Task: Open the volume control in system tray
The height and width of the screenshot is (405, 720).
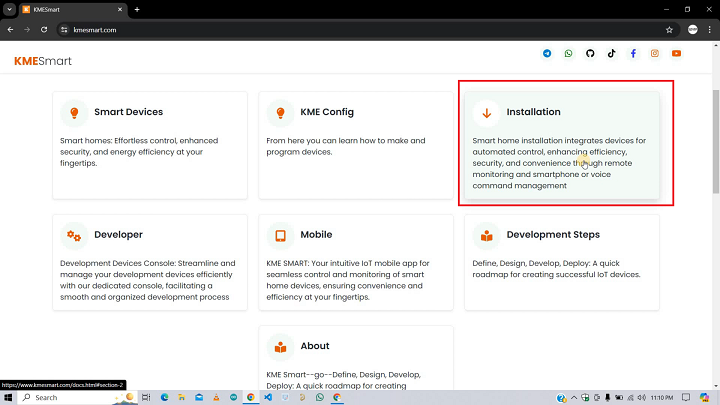Action: pos(641,398)
